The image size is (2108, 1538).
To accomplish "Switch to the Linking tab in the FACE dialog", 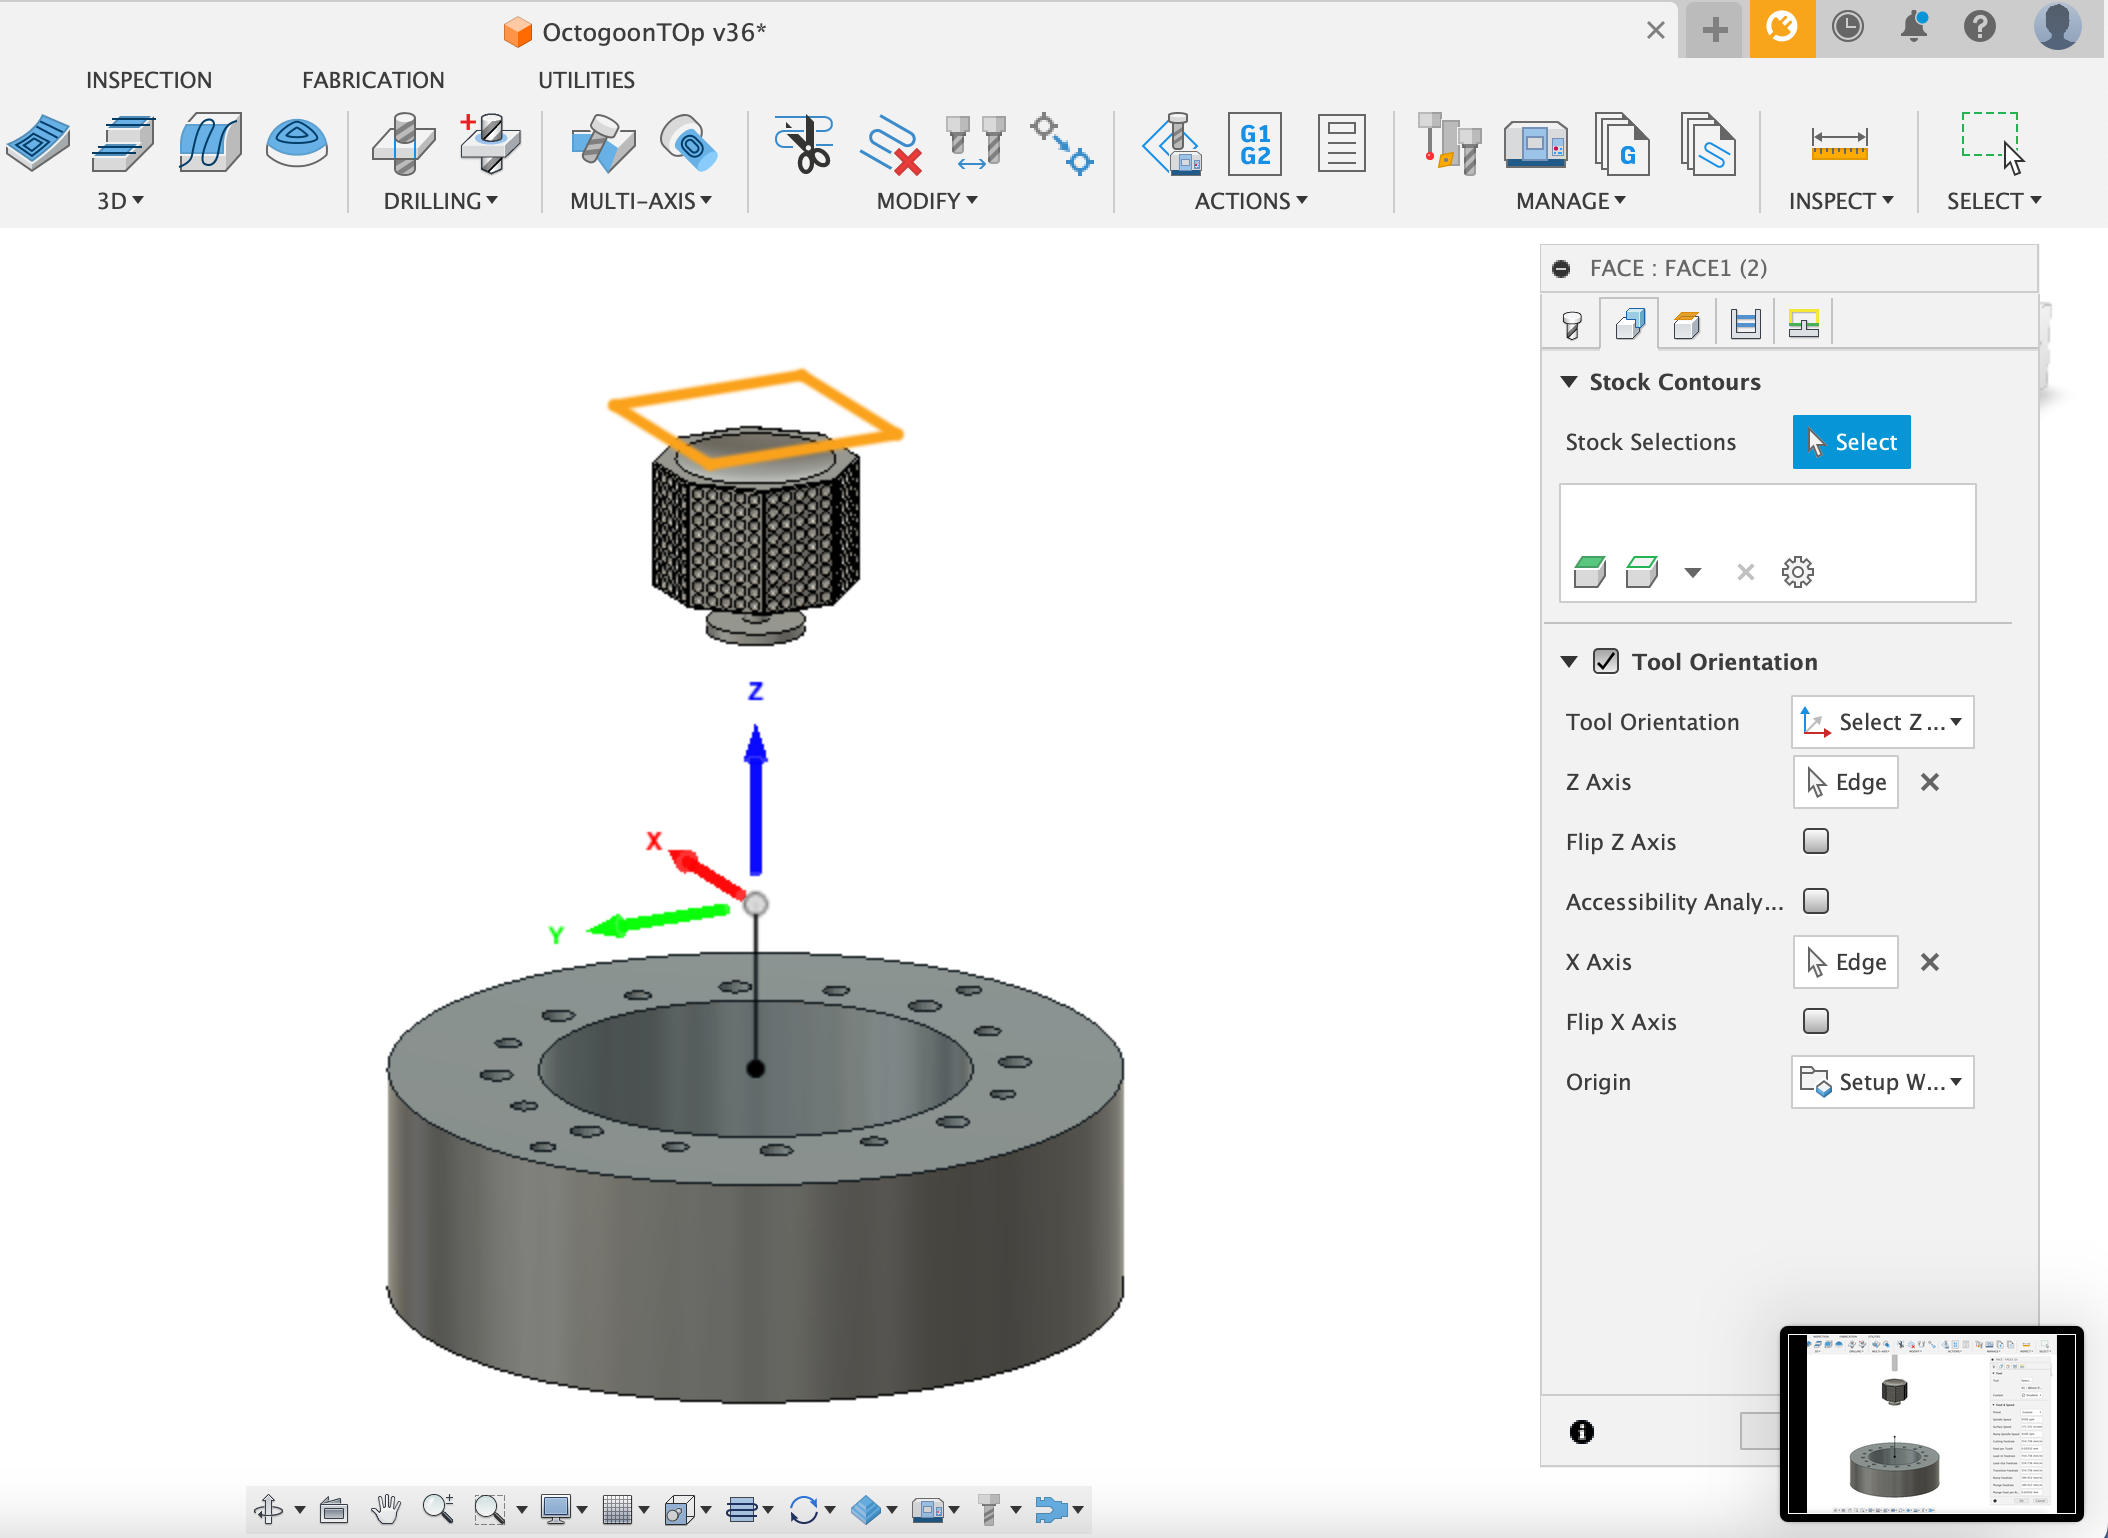I will coord(1804,324).
